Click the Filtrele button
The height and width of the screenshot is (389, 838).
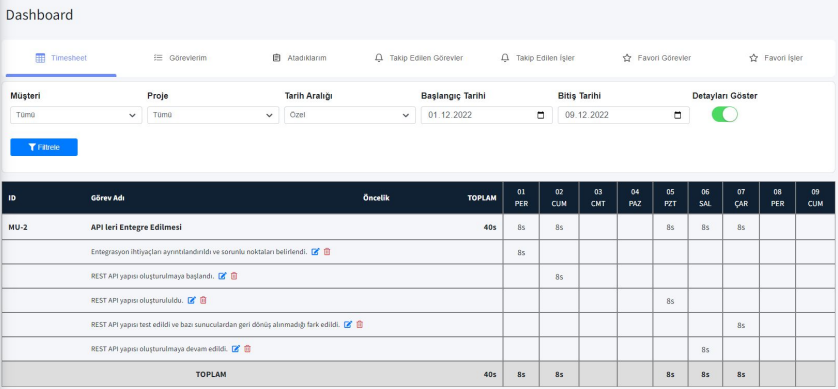(x=44, y=147)
